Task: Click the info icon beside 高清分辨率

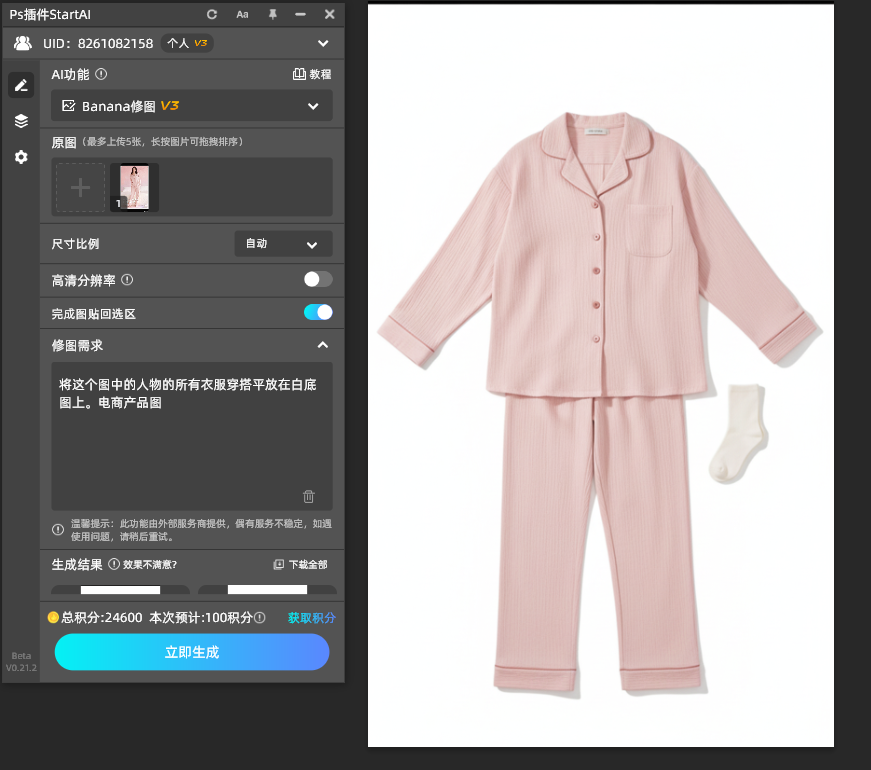Action: click(127, 280)
